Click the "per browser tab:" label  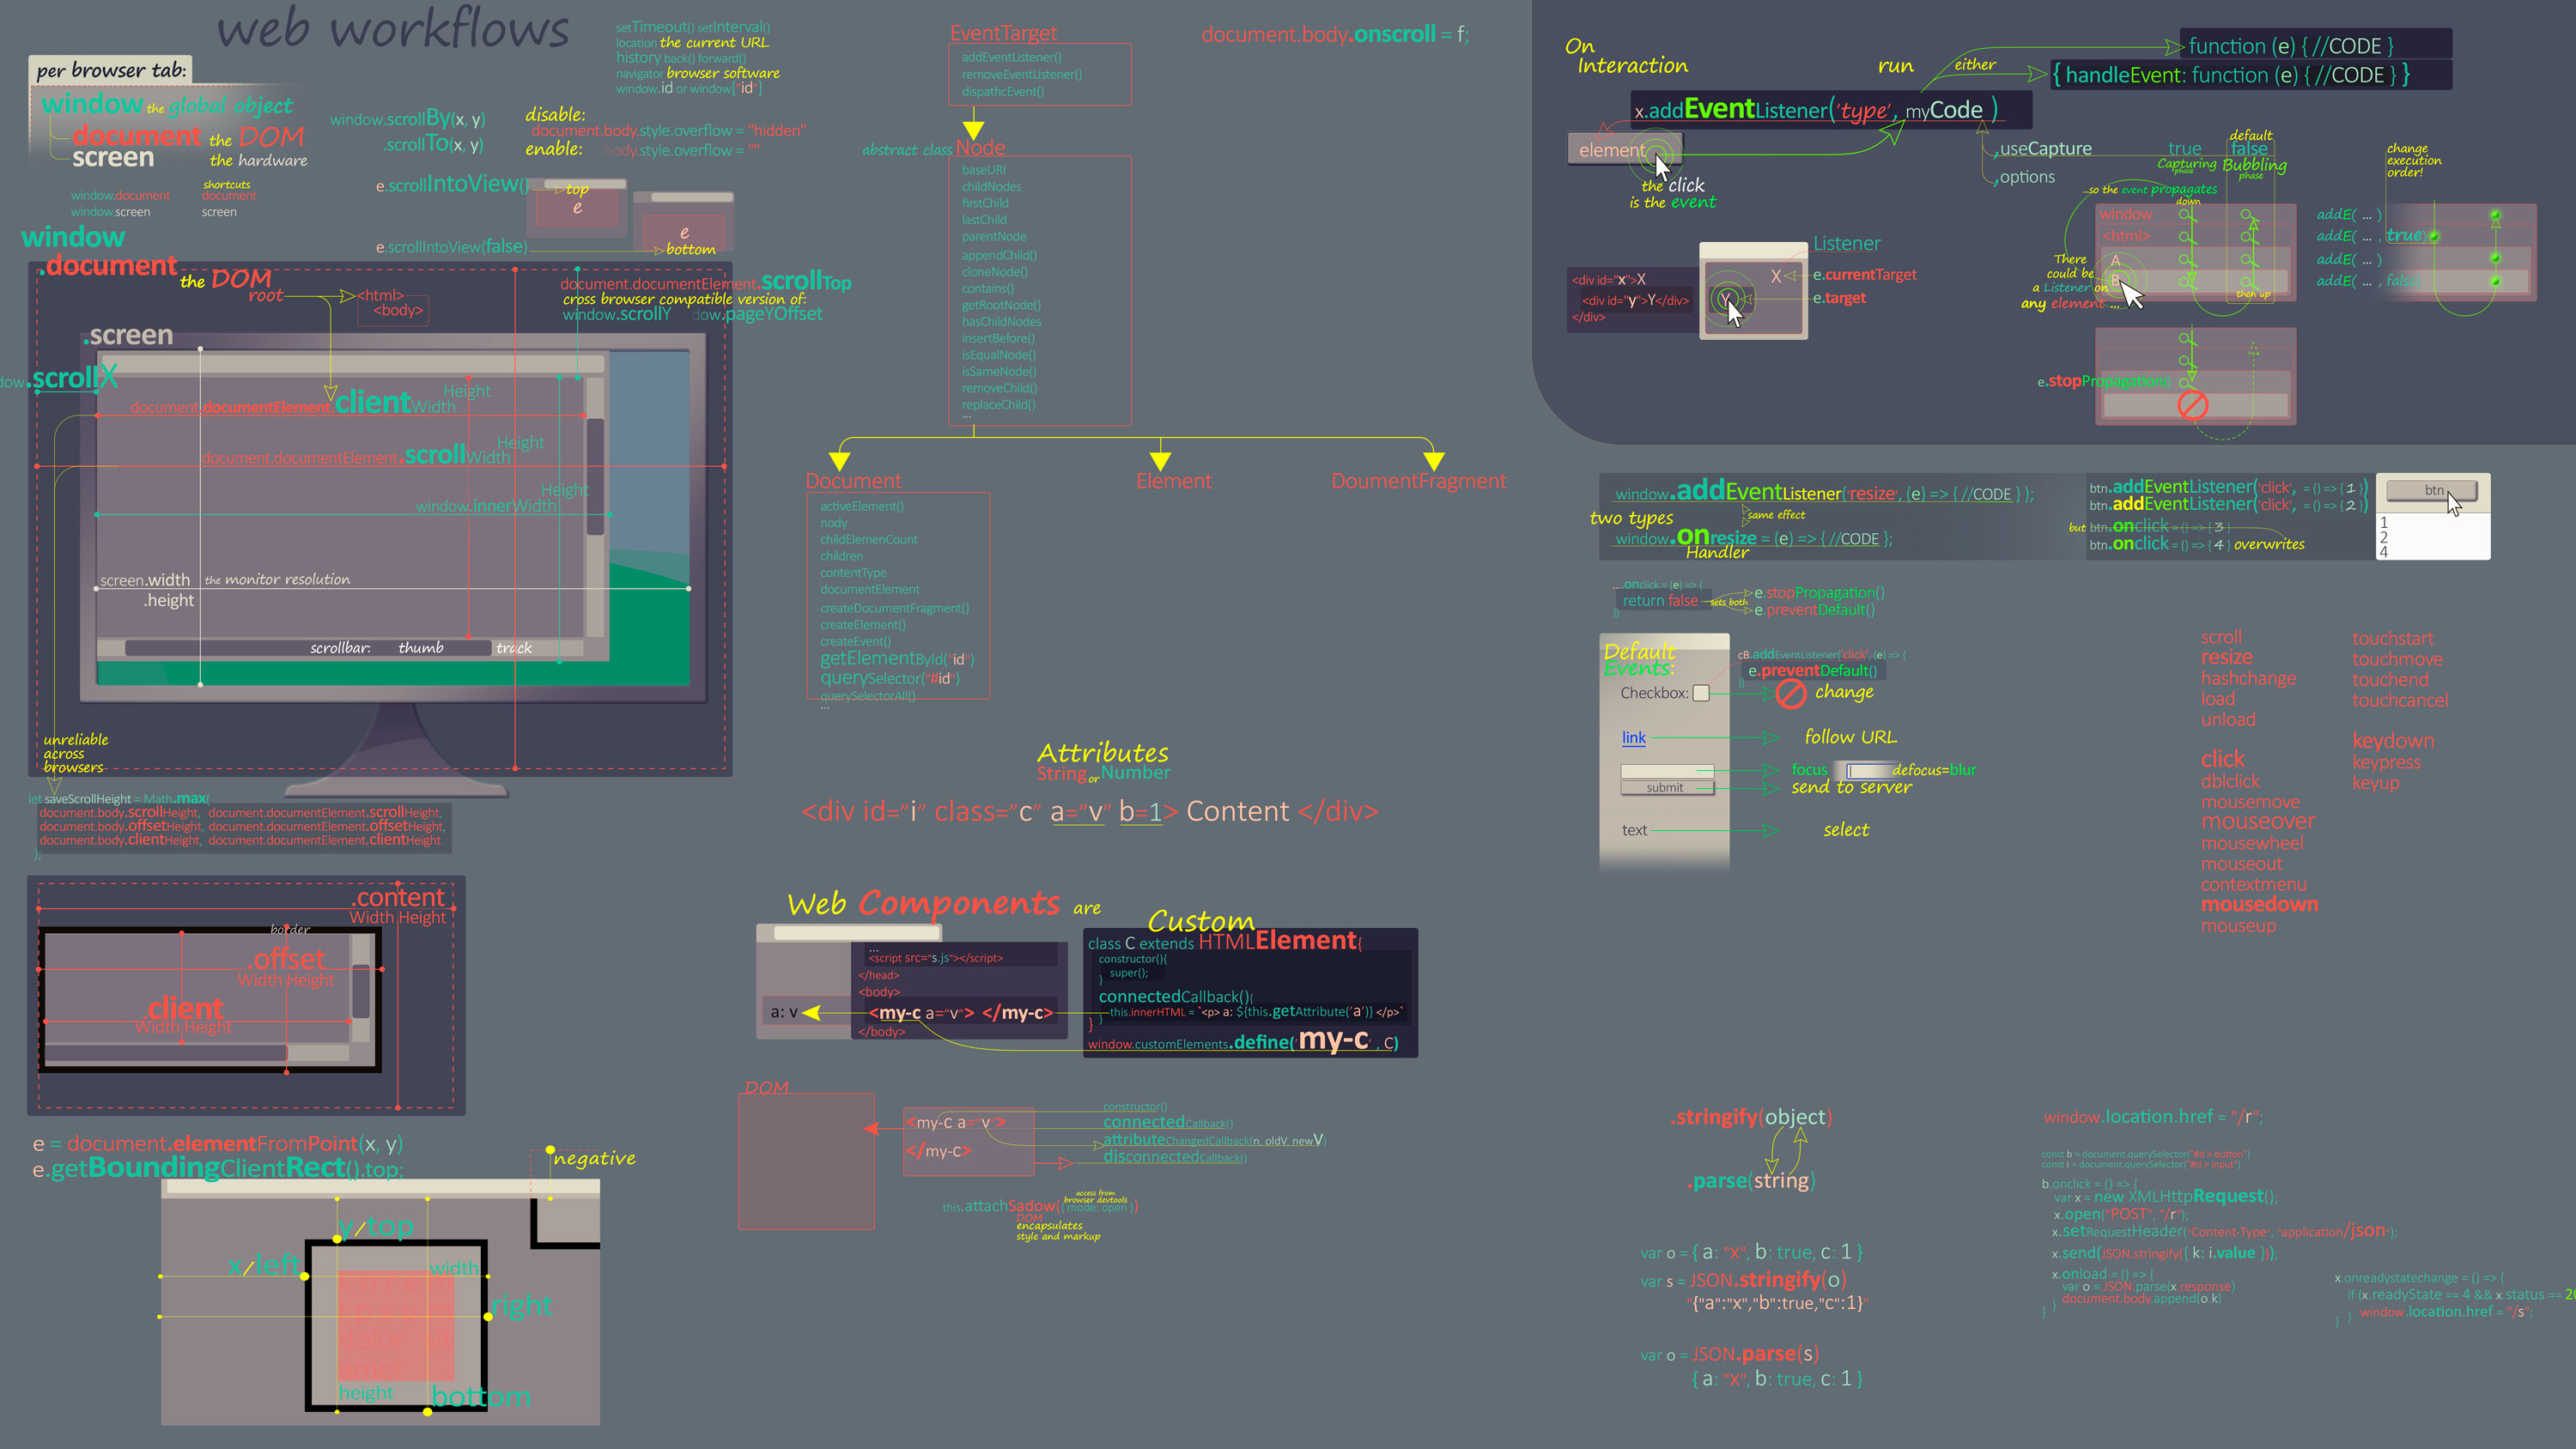(x=111, y=70)
